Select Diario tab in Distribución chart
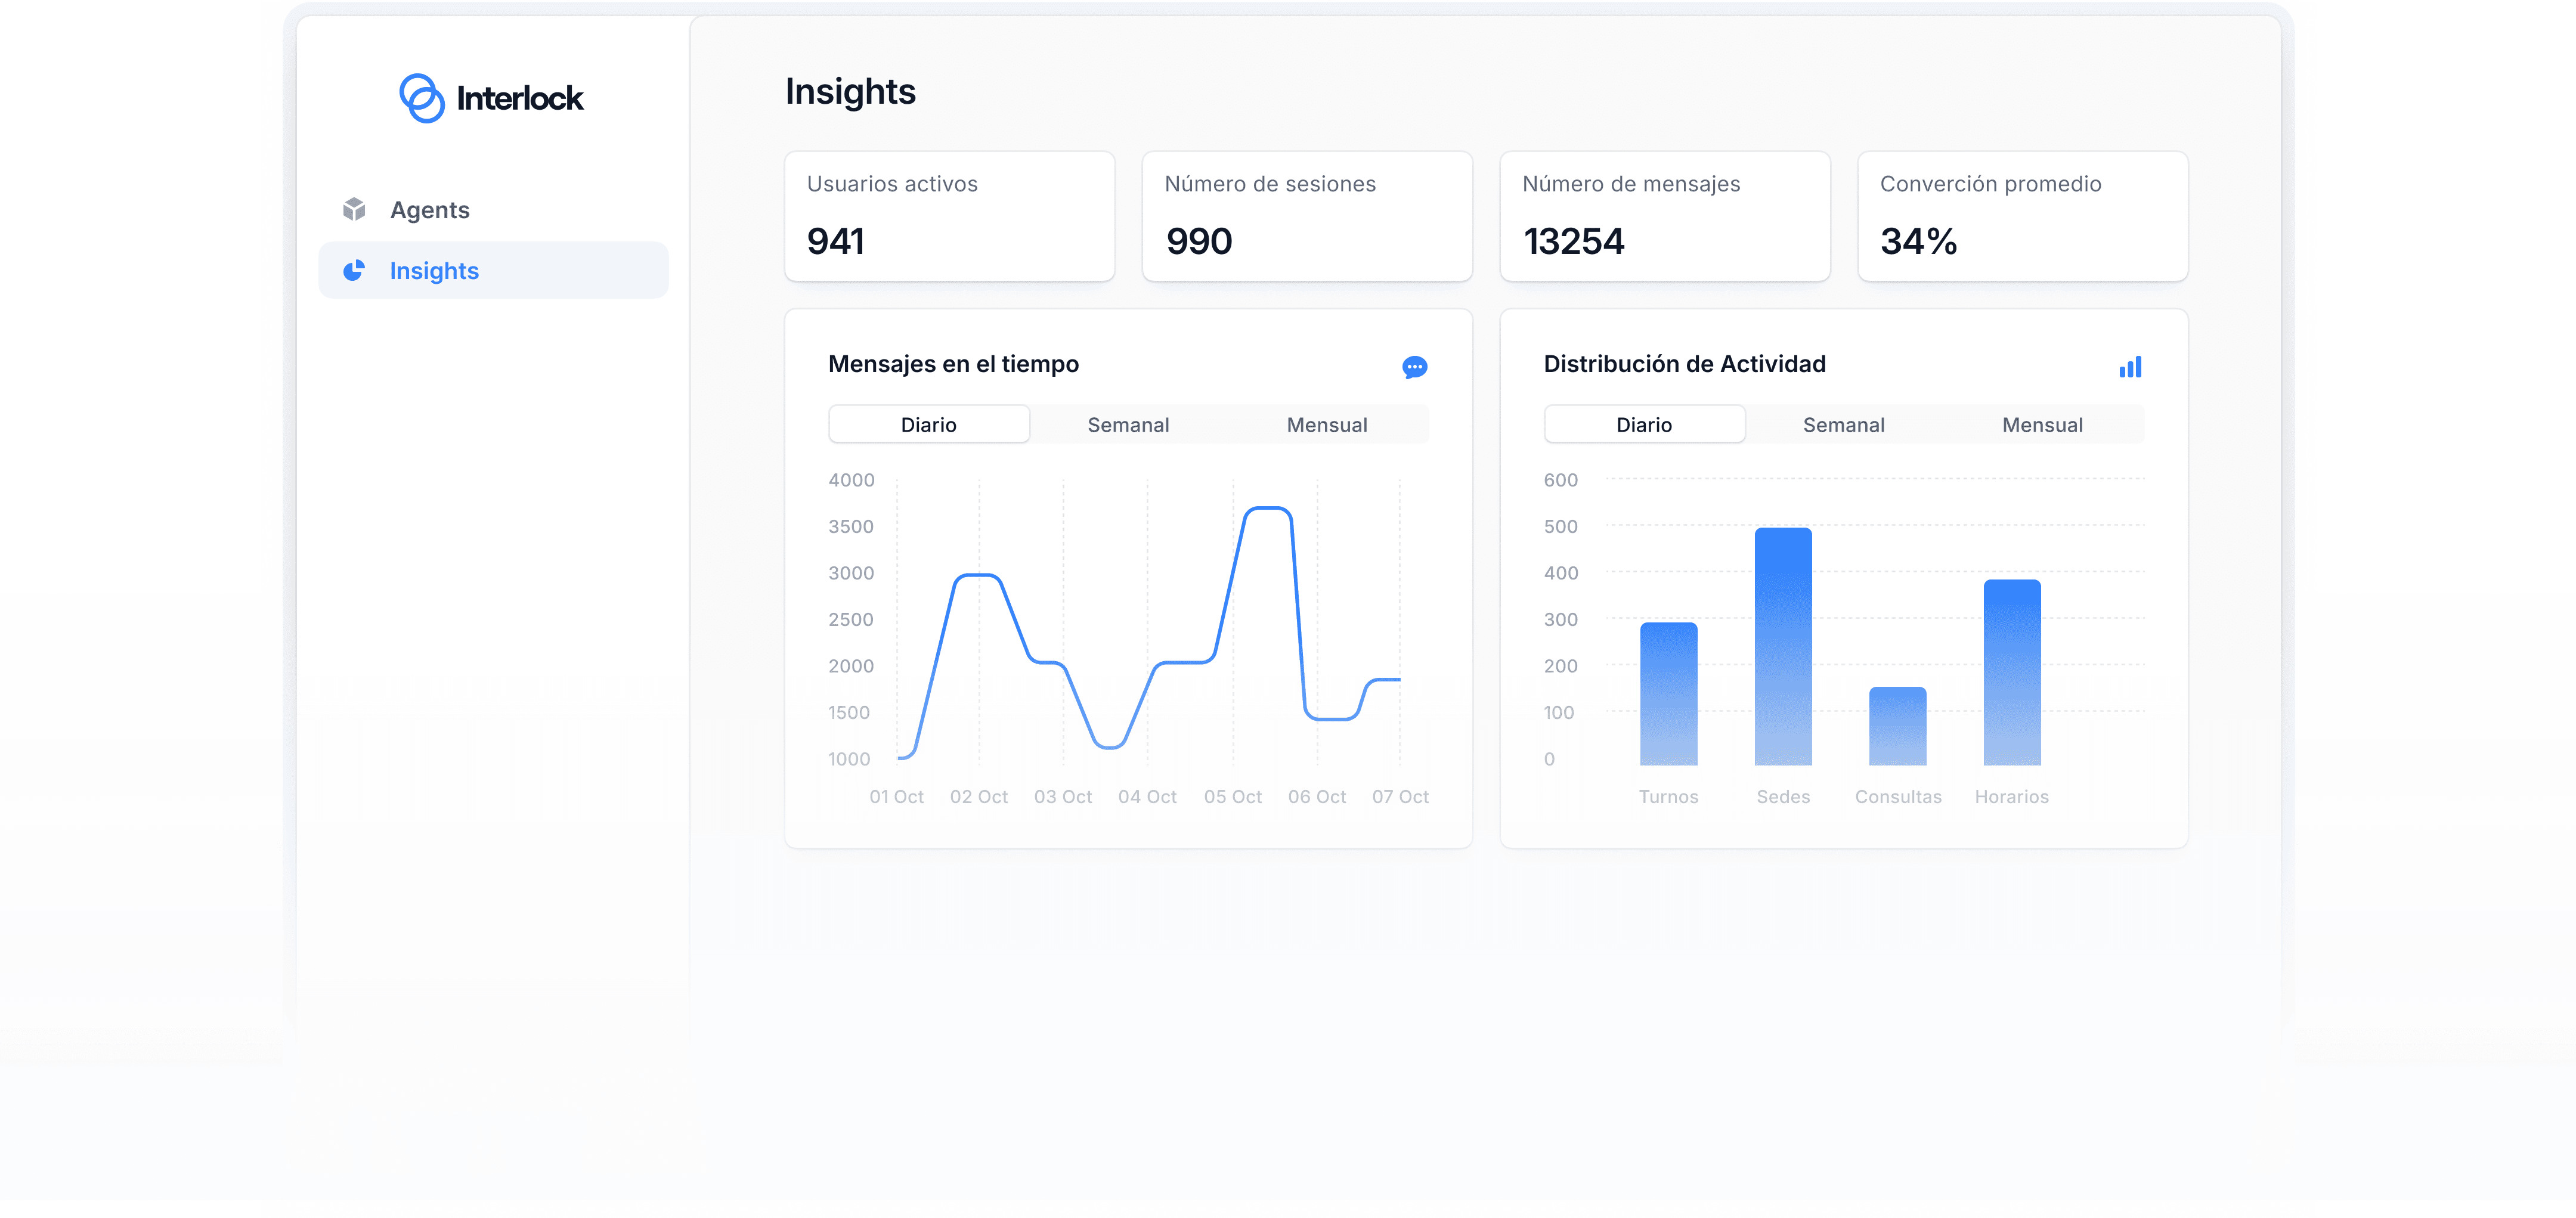 [1644, 425]
